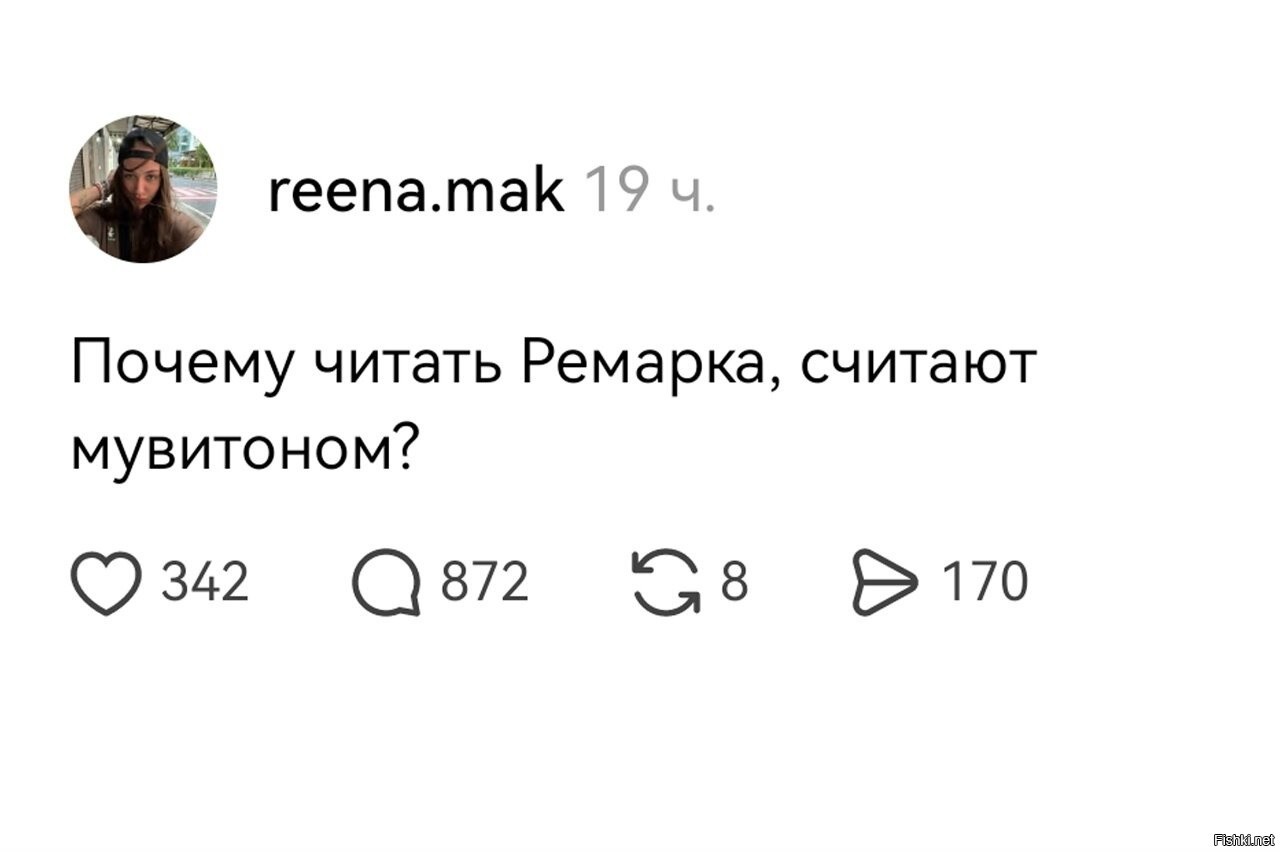Like the post with the heart icon
The width and height of the screenshot is (1280, 852).
105,583
